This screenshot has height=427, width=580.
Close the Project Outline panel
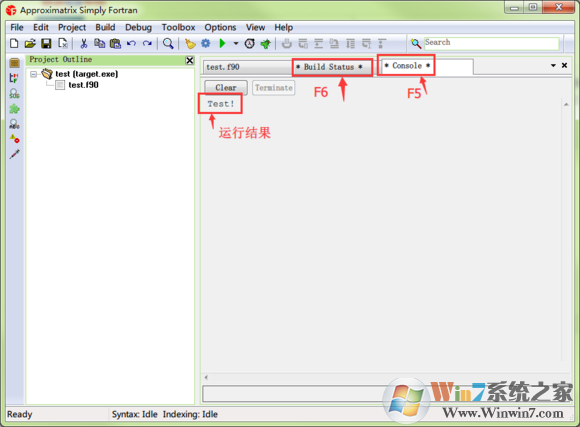pos(190,60)
